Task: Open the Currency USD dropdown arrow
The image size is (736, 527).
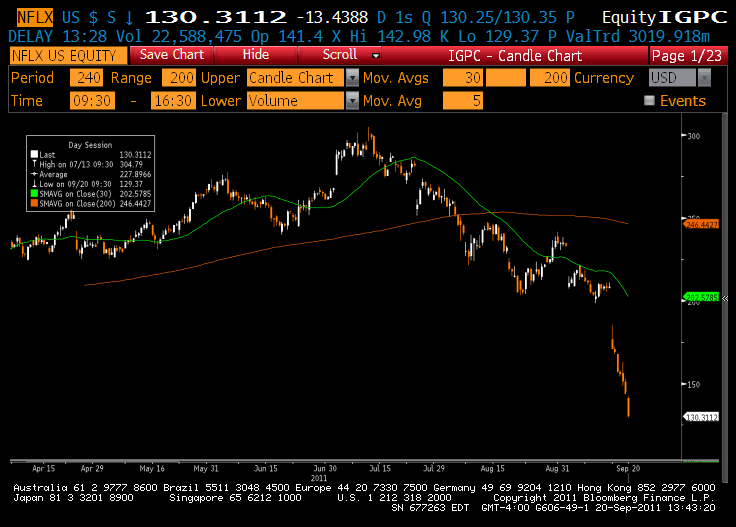Action: (x=704, y=78)
